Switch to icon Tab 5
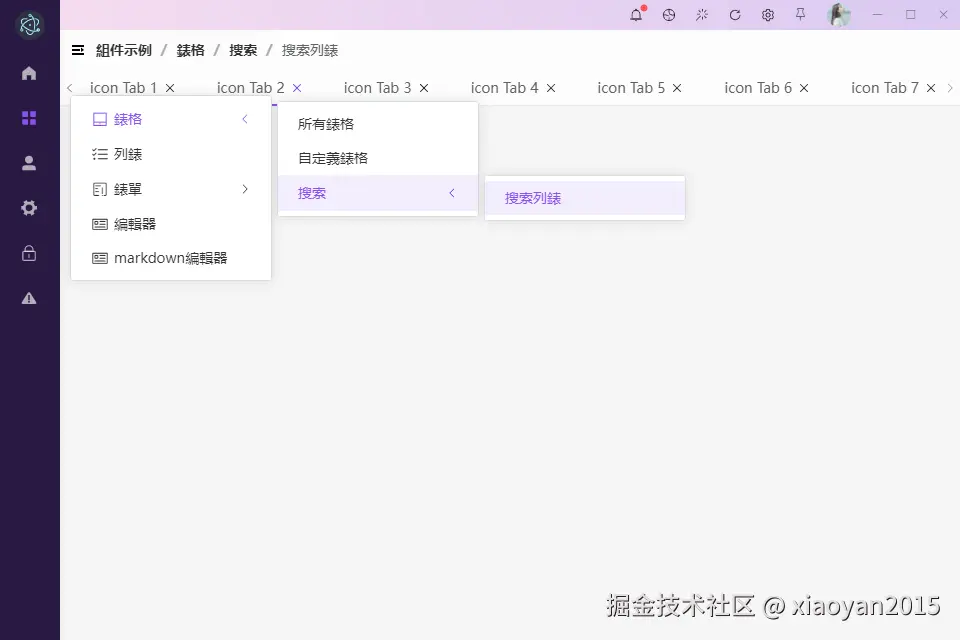 coord(632,87)
